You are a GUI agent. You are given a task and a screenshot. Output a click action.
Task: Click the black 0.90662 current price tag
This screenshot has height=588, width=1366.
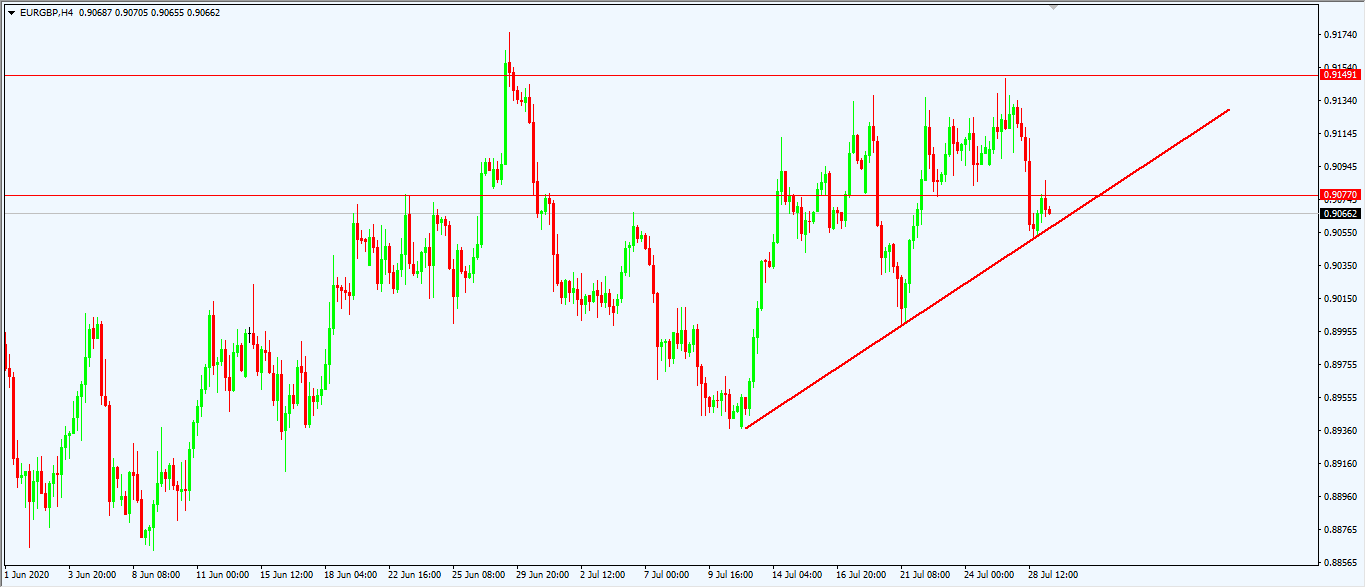click(x=1340, y=213)
